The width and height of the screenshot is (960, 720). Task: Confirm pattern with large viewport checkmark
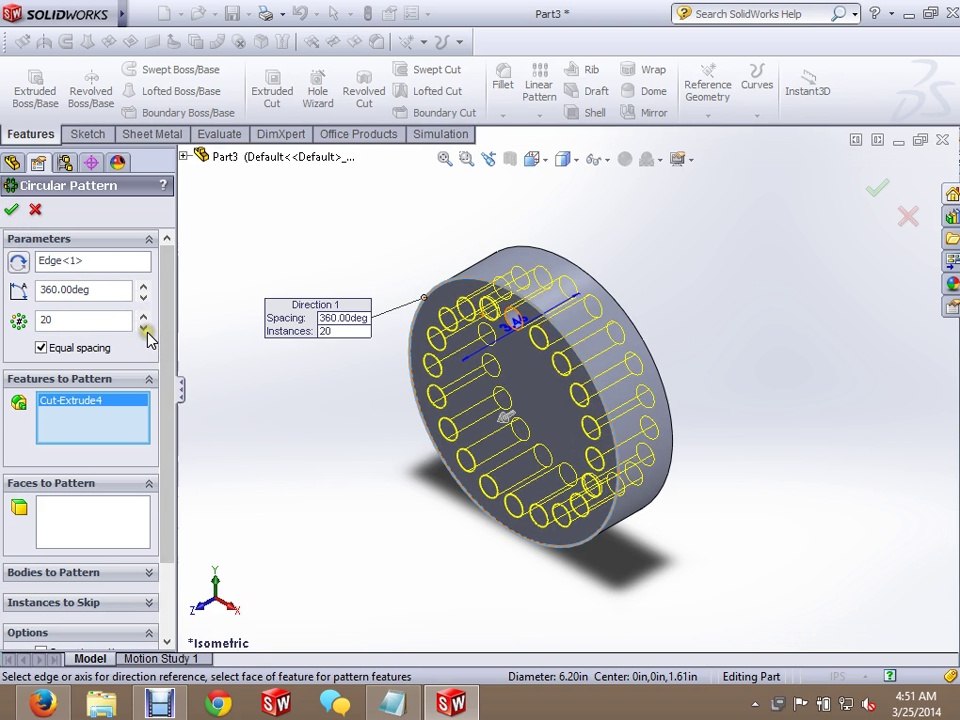tap(877, 187)
